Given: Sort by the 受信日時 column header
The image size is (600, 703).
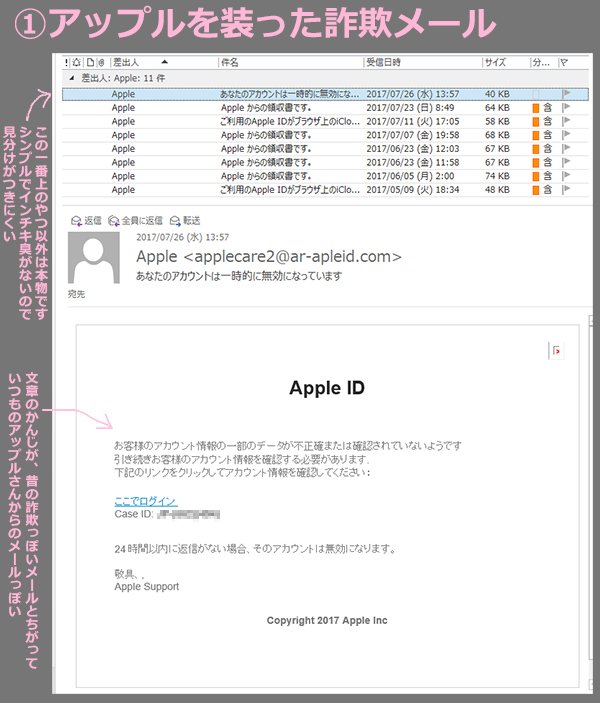Looking at the screenshot, I should (383, 62).
